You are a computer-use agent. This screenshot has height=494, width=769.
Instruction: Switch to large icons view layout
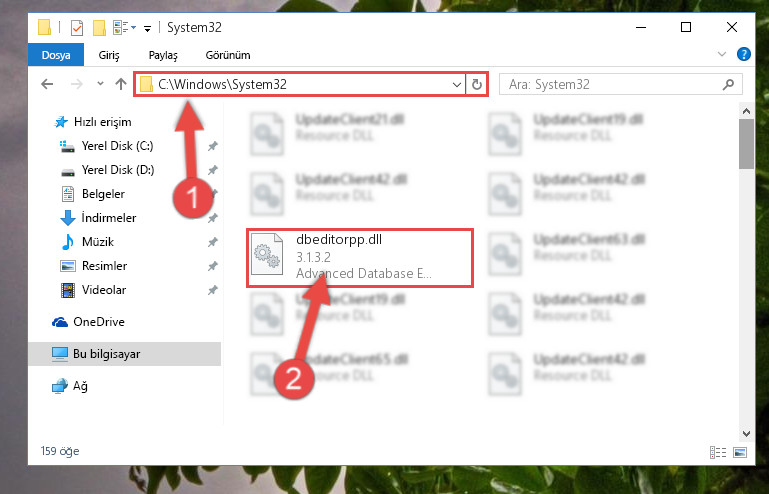point(740,452)
